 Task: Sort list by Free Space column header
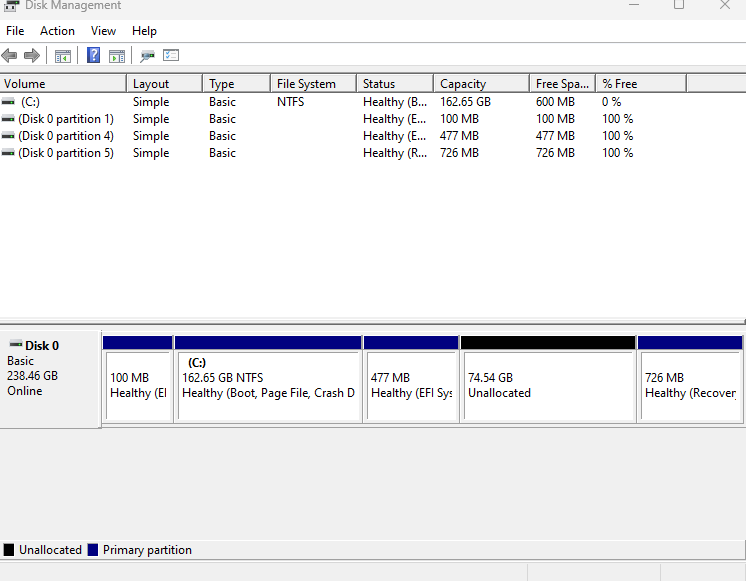562,84
